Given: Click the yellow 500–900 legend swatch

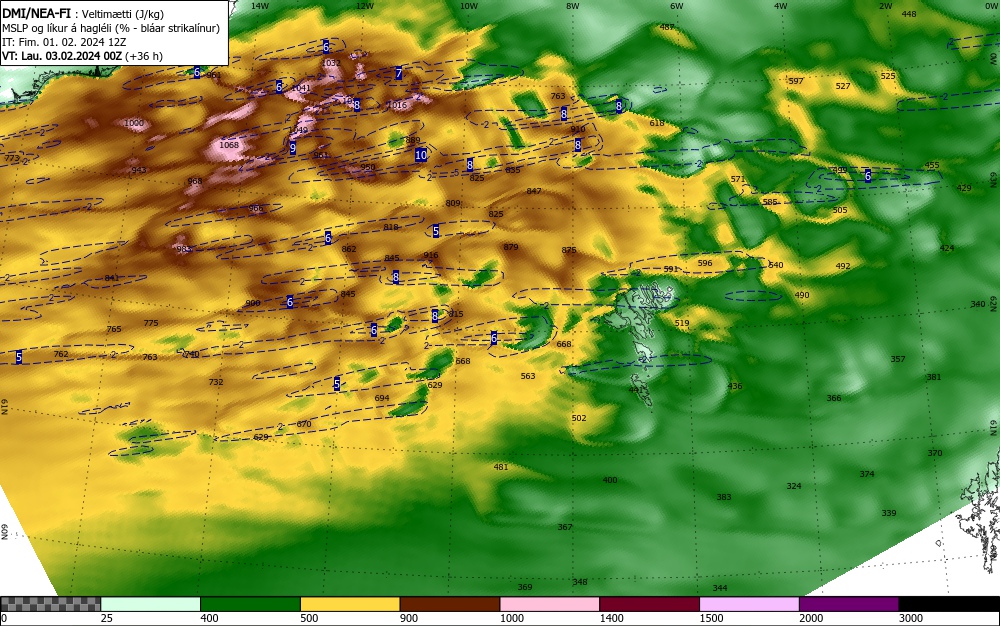Looking at the screenshot, I should [x=350, y=604].
